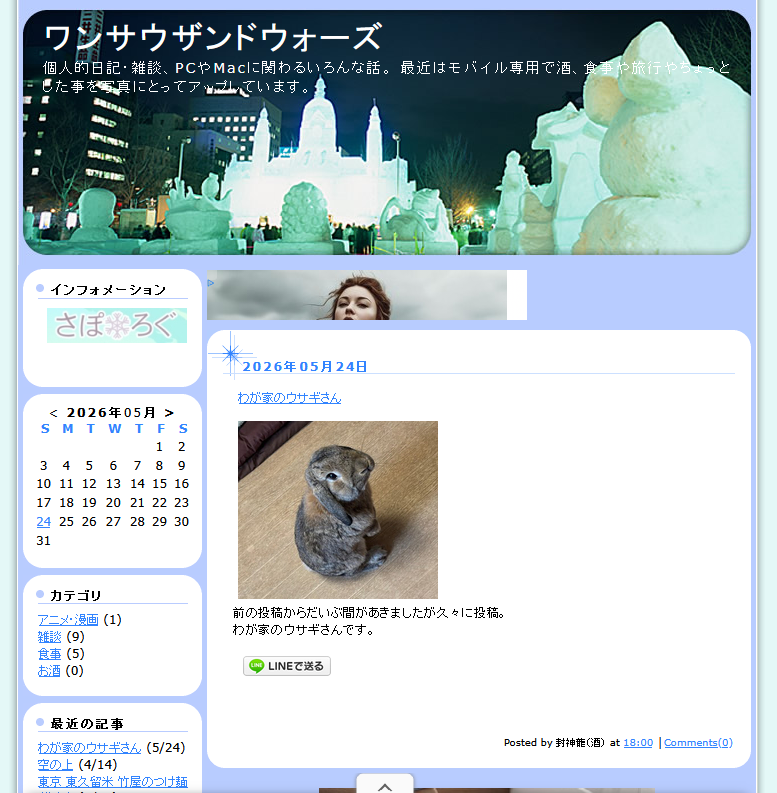Click the カテゴリ section heading

76,595
